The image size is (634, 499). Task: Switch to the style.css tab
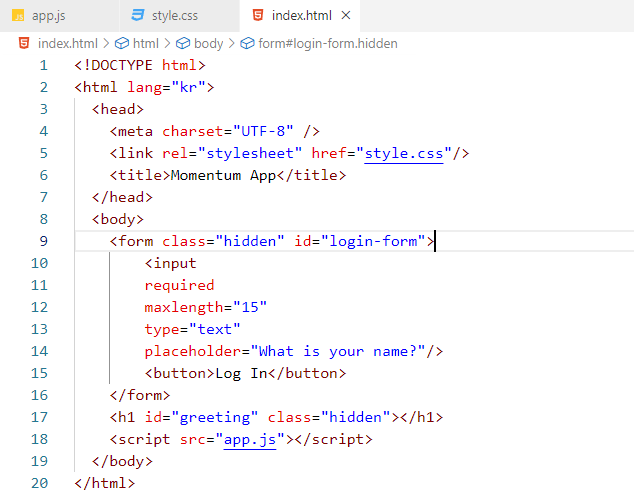click(180, 16)
